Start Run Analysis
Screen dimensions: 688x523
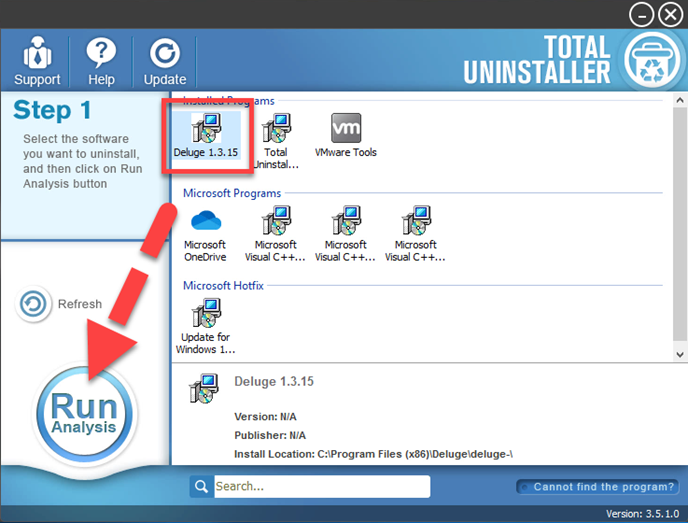(x=85, y=414)
